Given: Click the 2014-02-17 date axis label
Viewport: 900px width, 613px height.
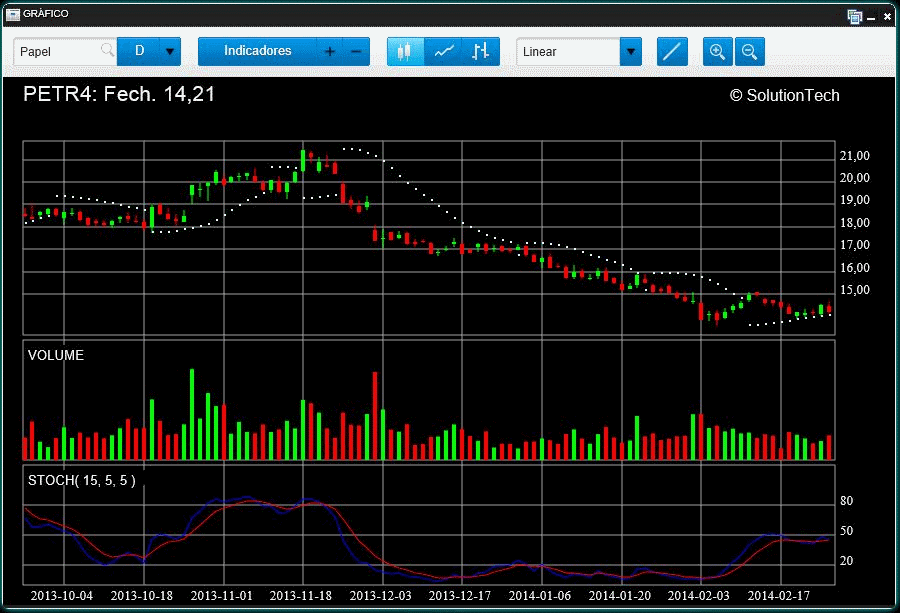Looking at the screenshot, I should click(x=778, y=596).
